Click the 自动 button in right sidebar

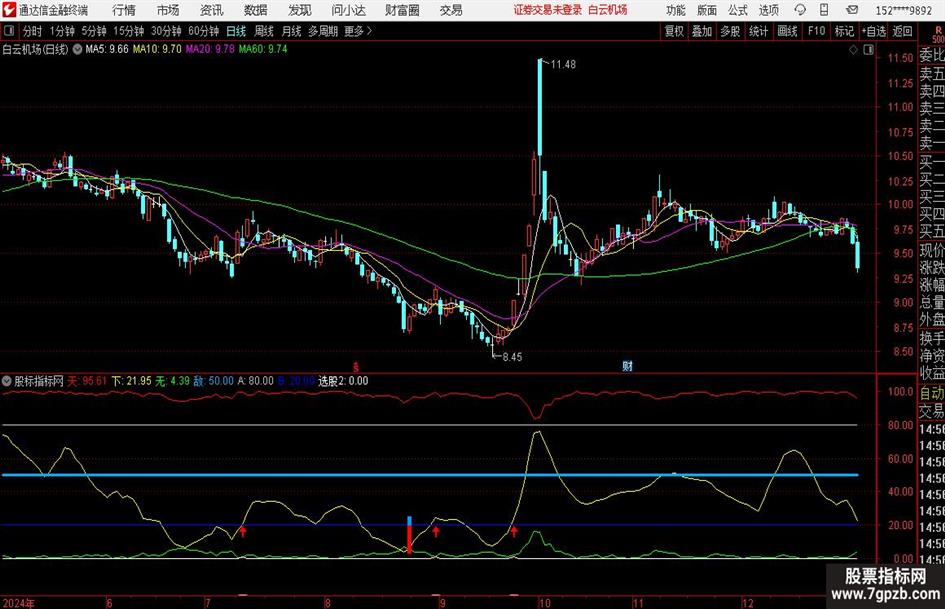[931, 393]
